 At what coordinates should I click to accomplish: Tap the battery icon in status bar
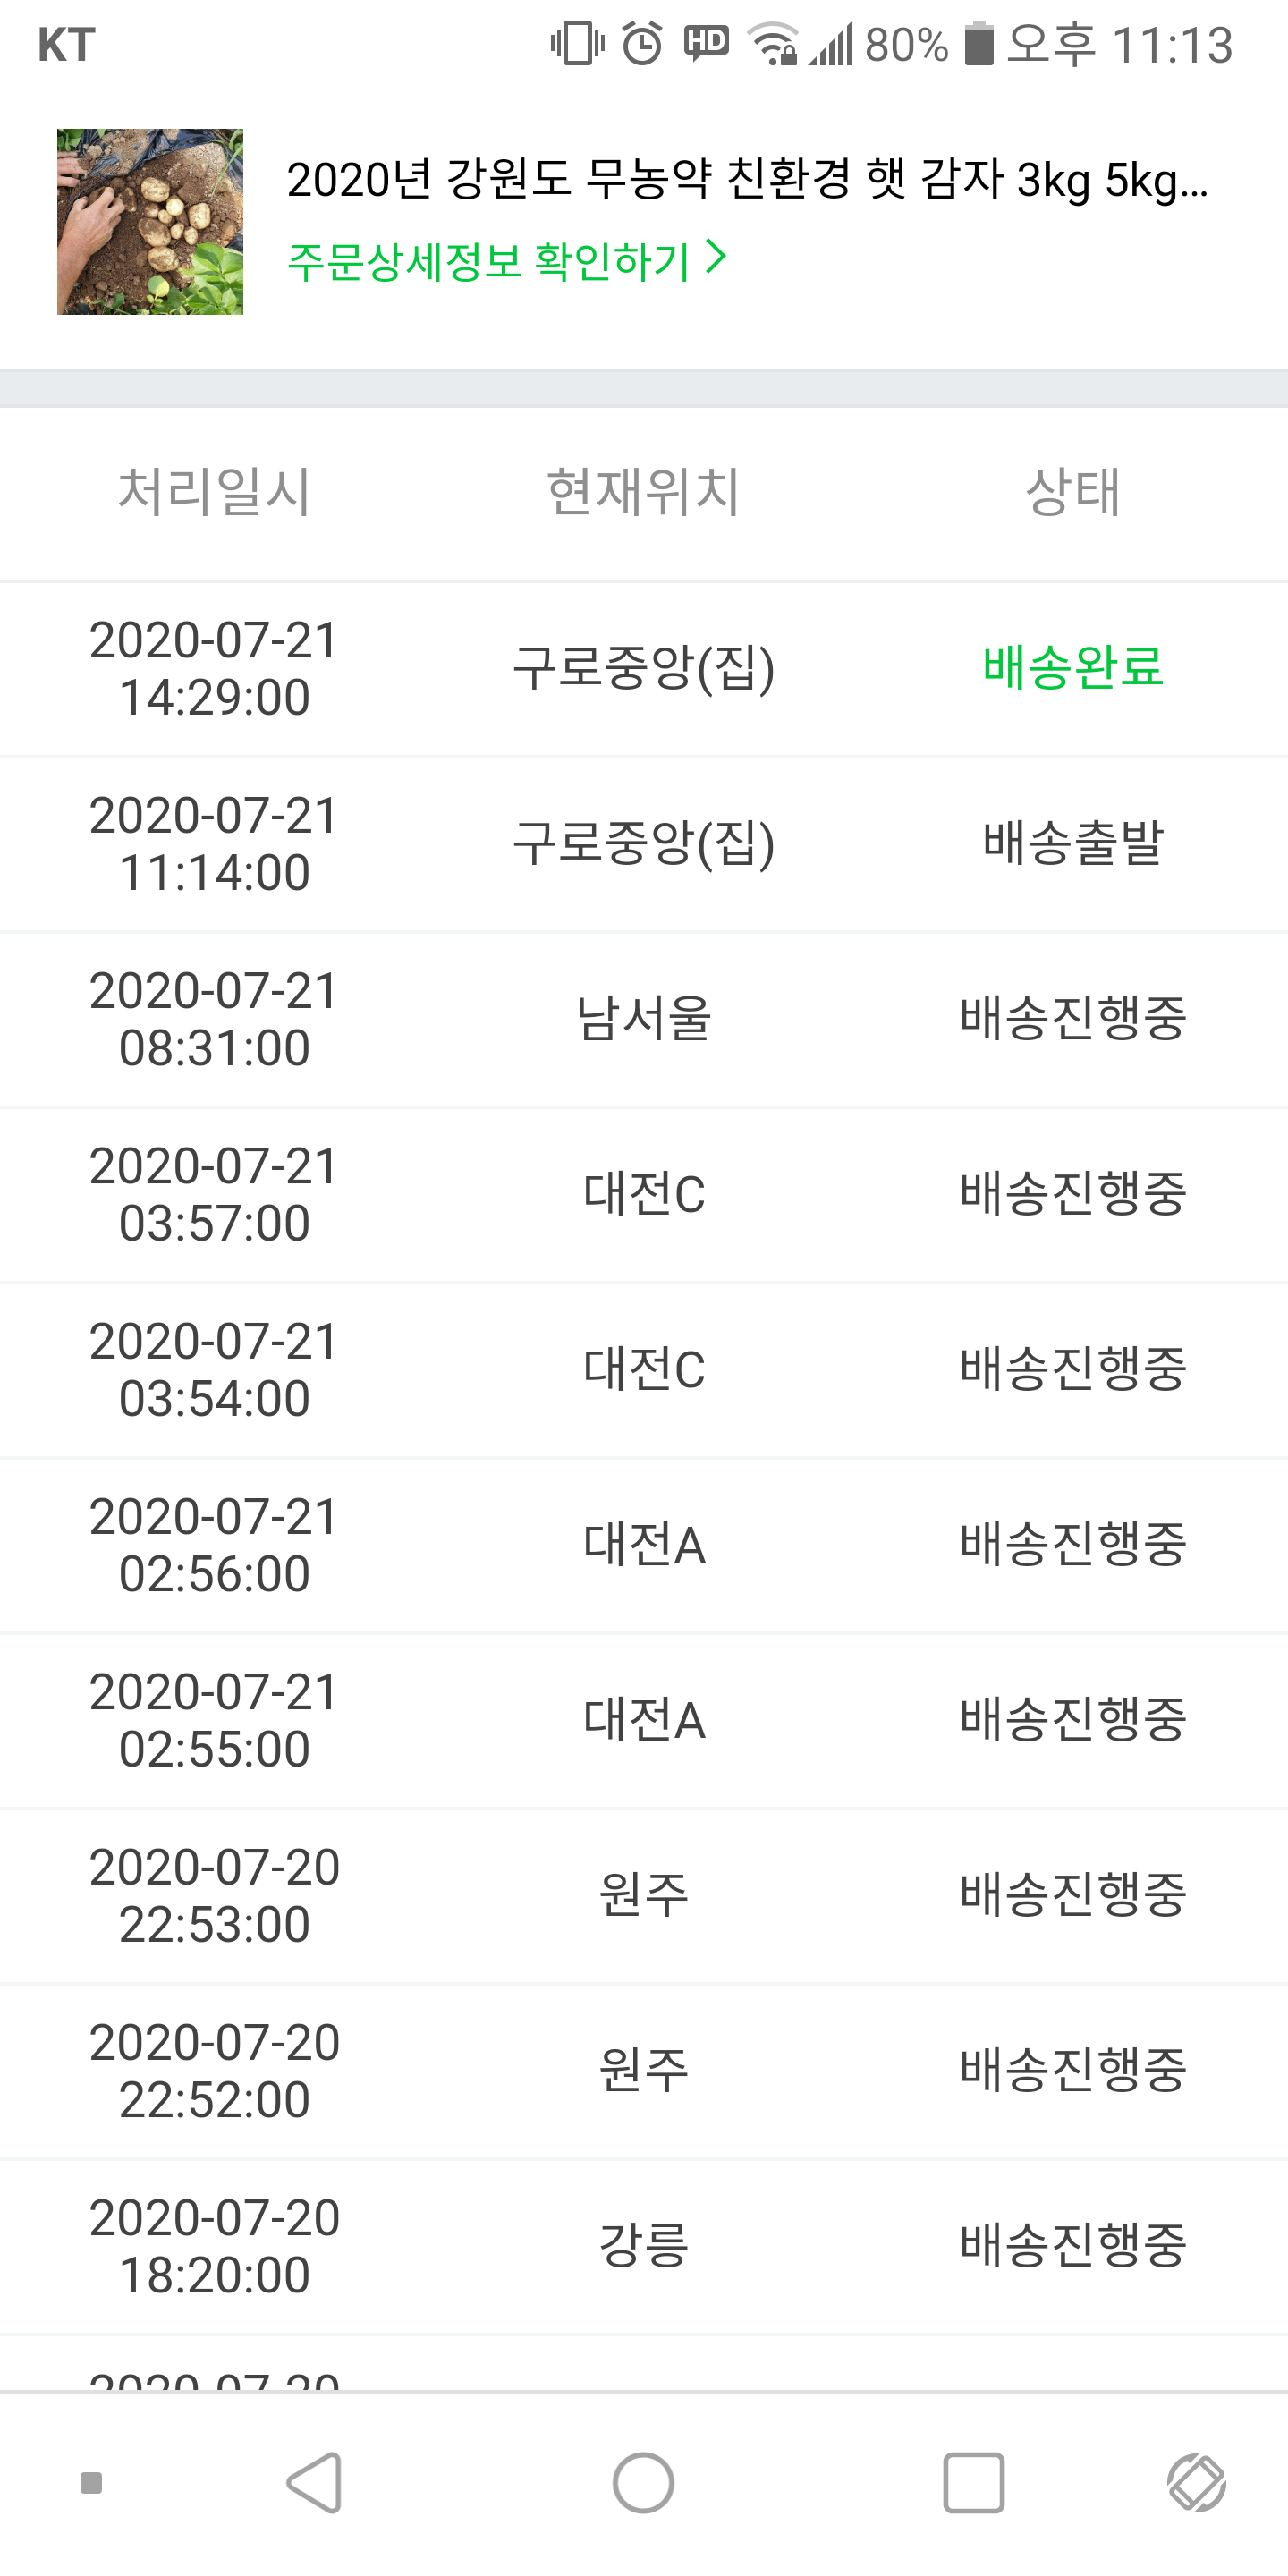tap(979, 45)
